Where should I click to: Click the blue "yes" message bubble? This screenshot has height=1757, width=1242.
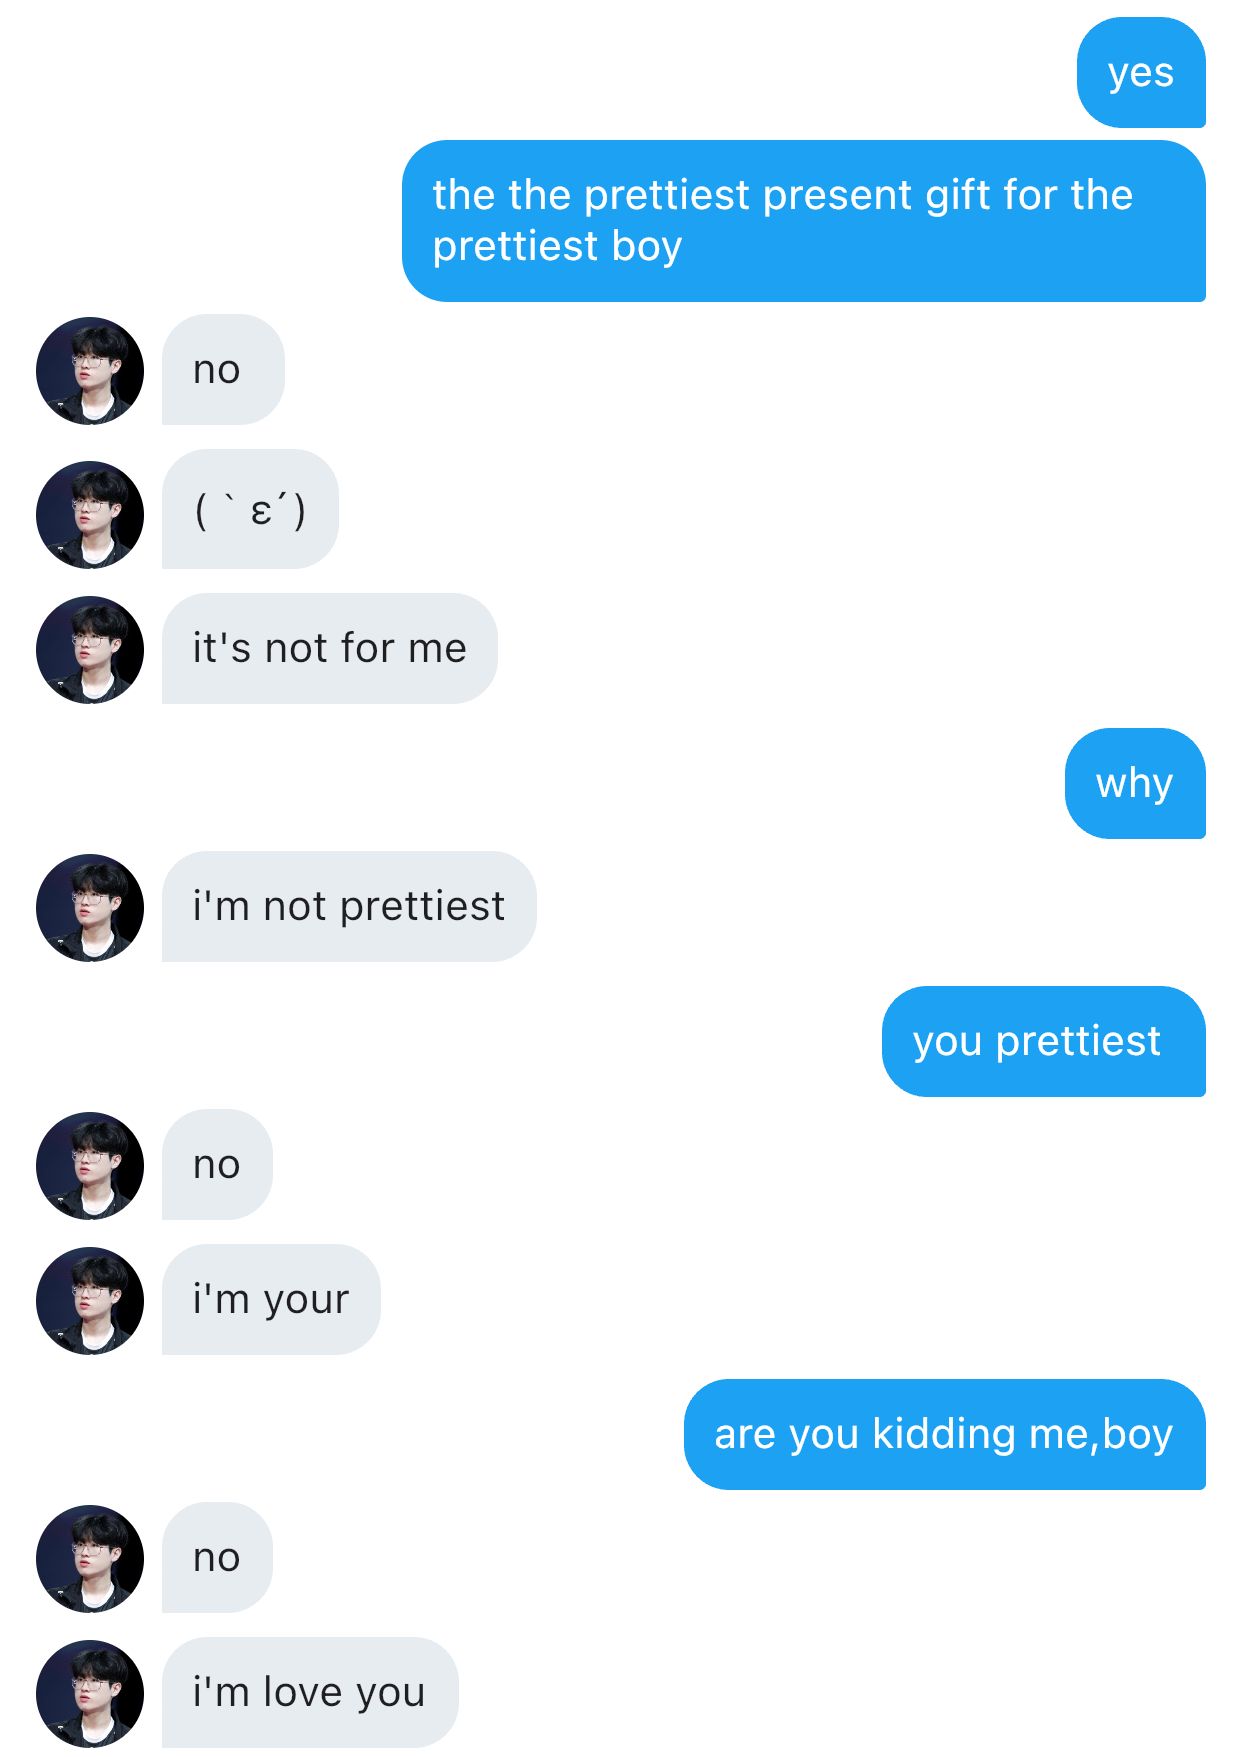pyautogui.click(x=1140, y=73)
